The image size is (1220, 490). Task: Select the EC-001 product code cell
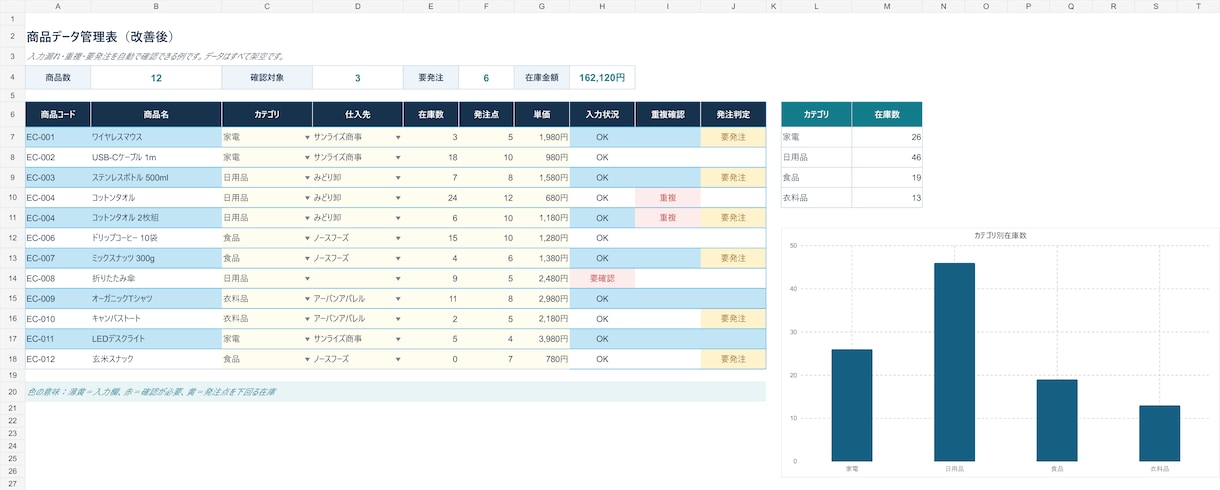point(58,137)
